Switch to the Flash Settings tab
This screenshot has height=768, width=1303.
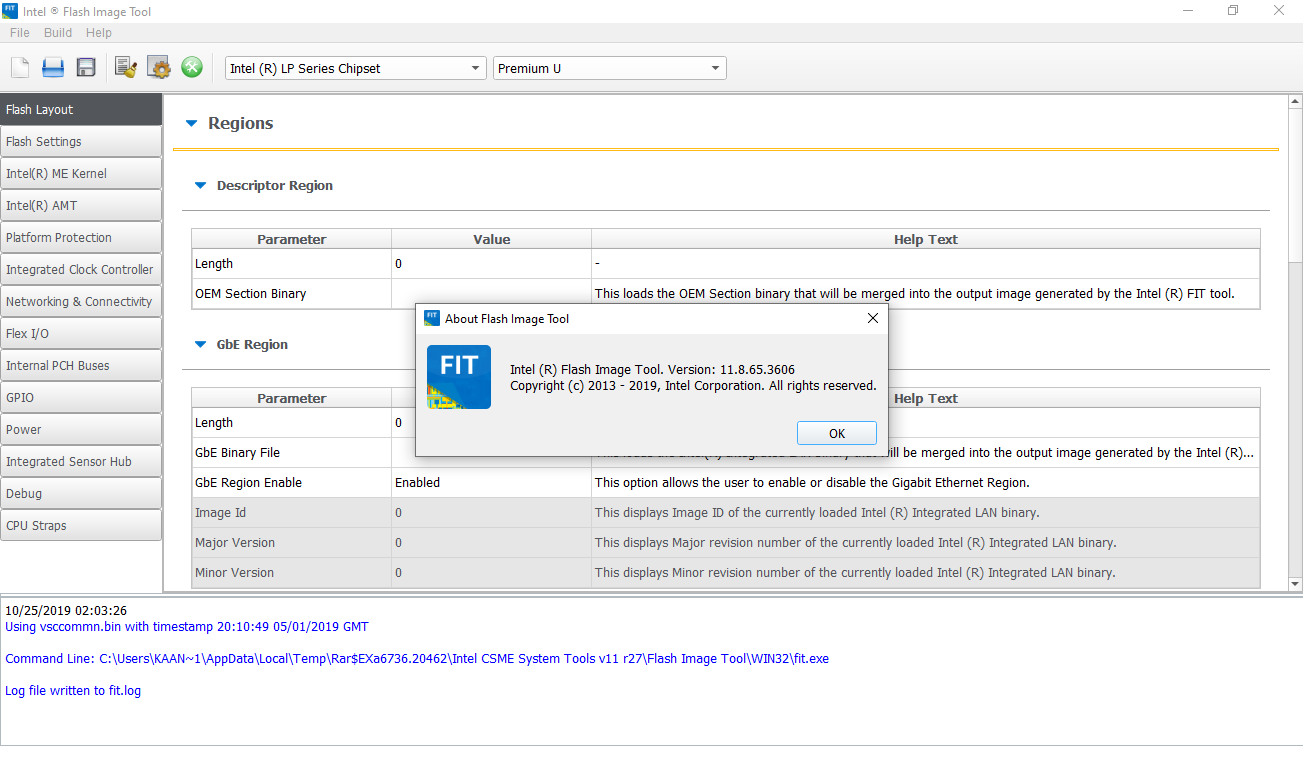point(81,142)
